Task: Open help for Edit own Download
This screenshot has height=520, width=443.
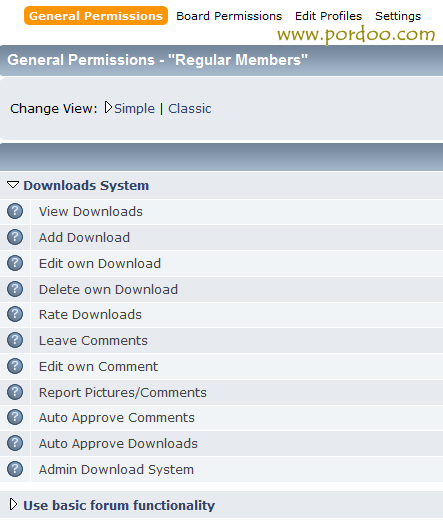Action: tap(15, 263)
